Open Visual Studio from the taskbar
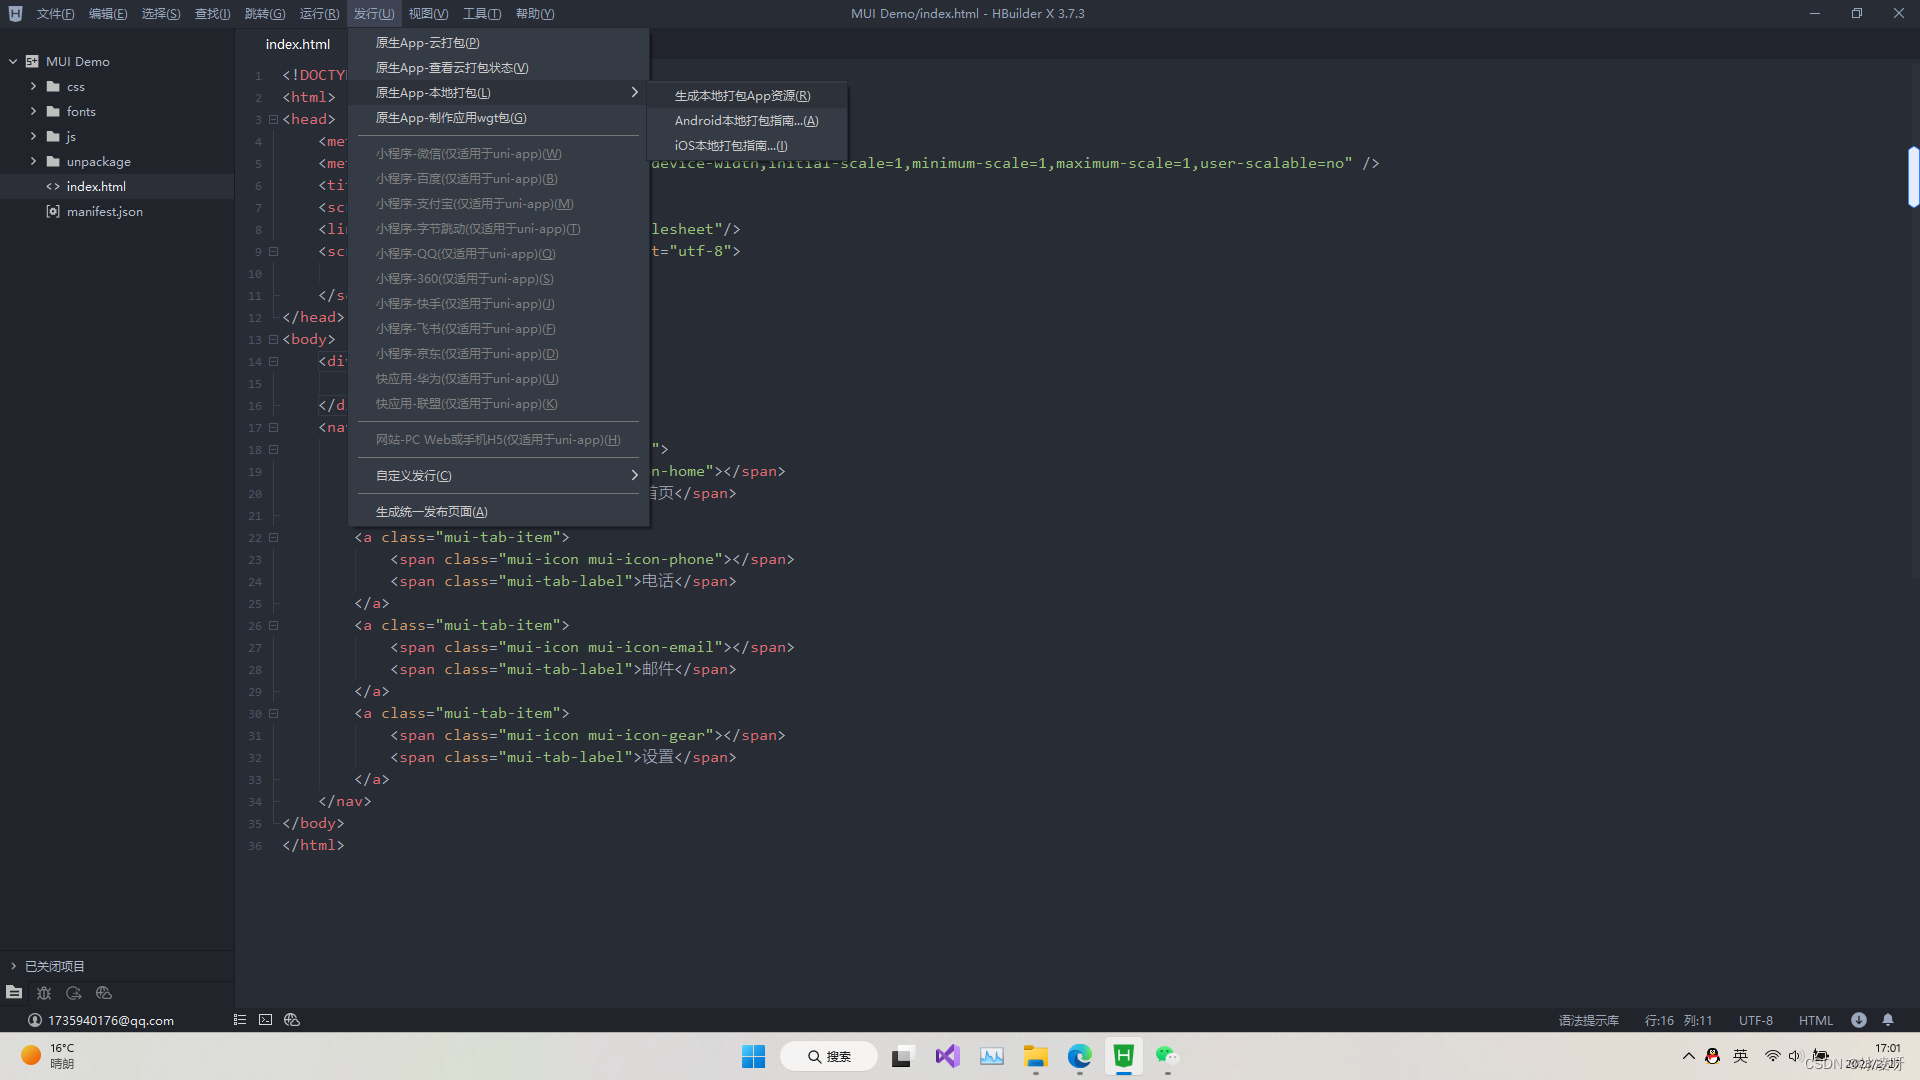This screenshot has width=1920, height=1080. click(x=947, y=1056)
